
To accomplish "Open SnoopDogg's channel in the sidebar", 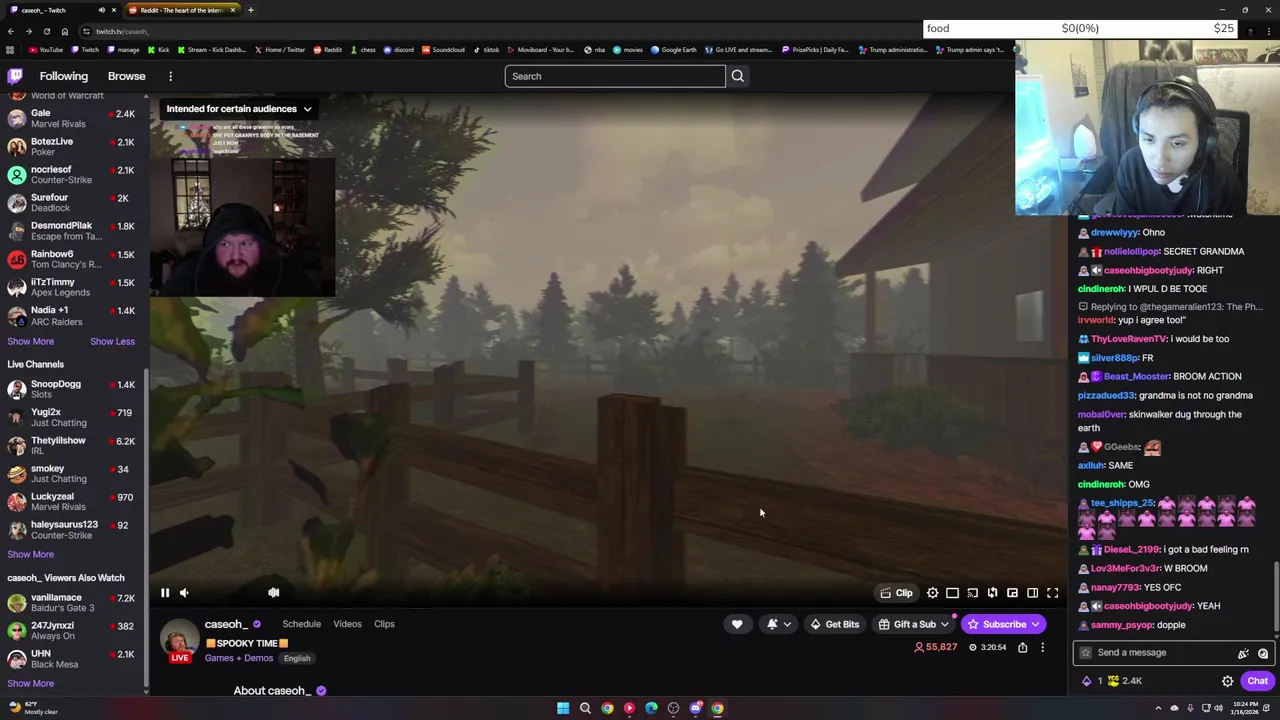I will coord(71,389).
